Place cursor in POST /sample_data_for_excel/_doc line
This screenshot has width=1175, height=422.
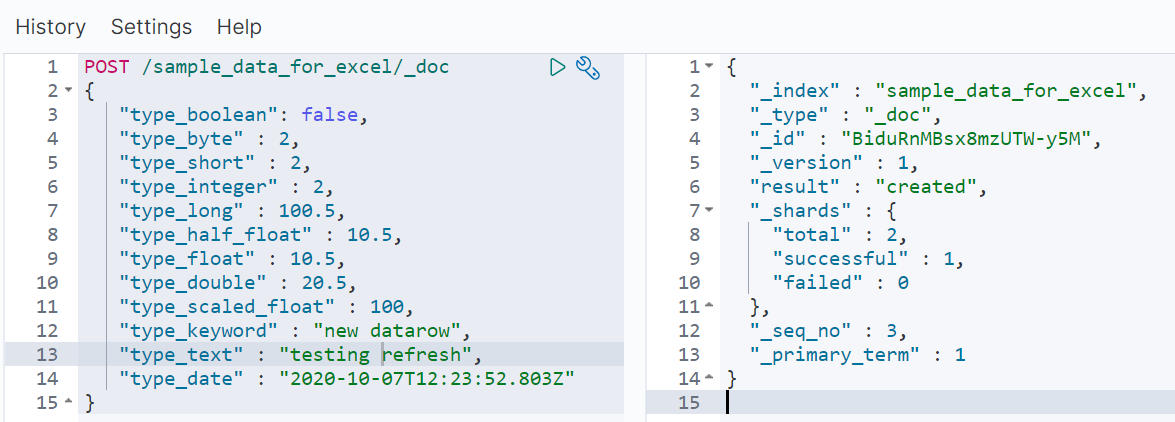[267, 67]
